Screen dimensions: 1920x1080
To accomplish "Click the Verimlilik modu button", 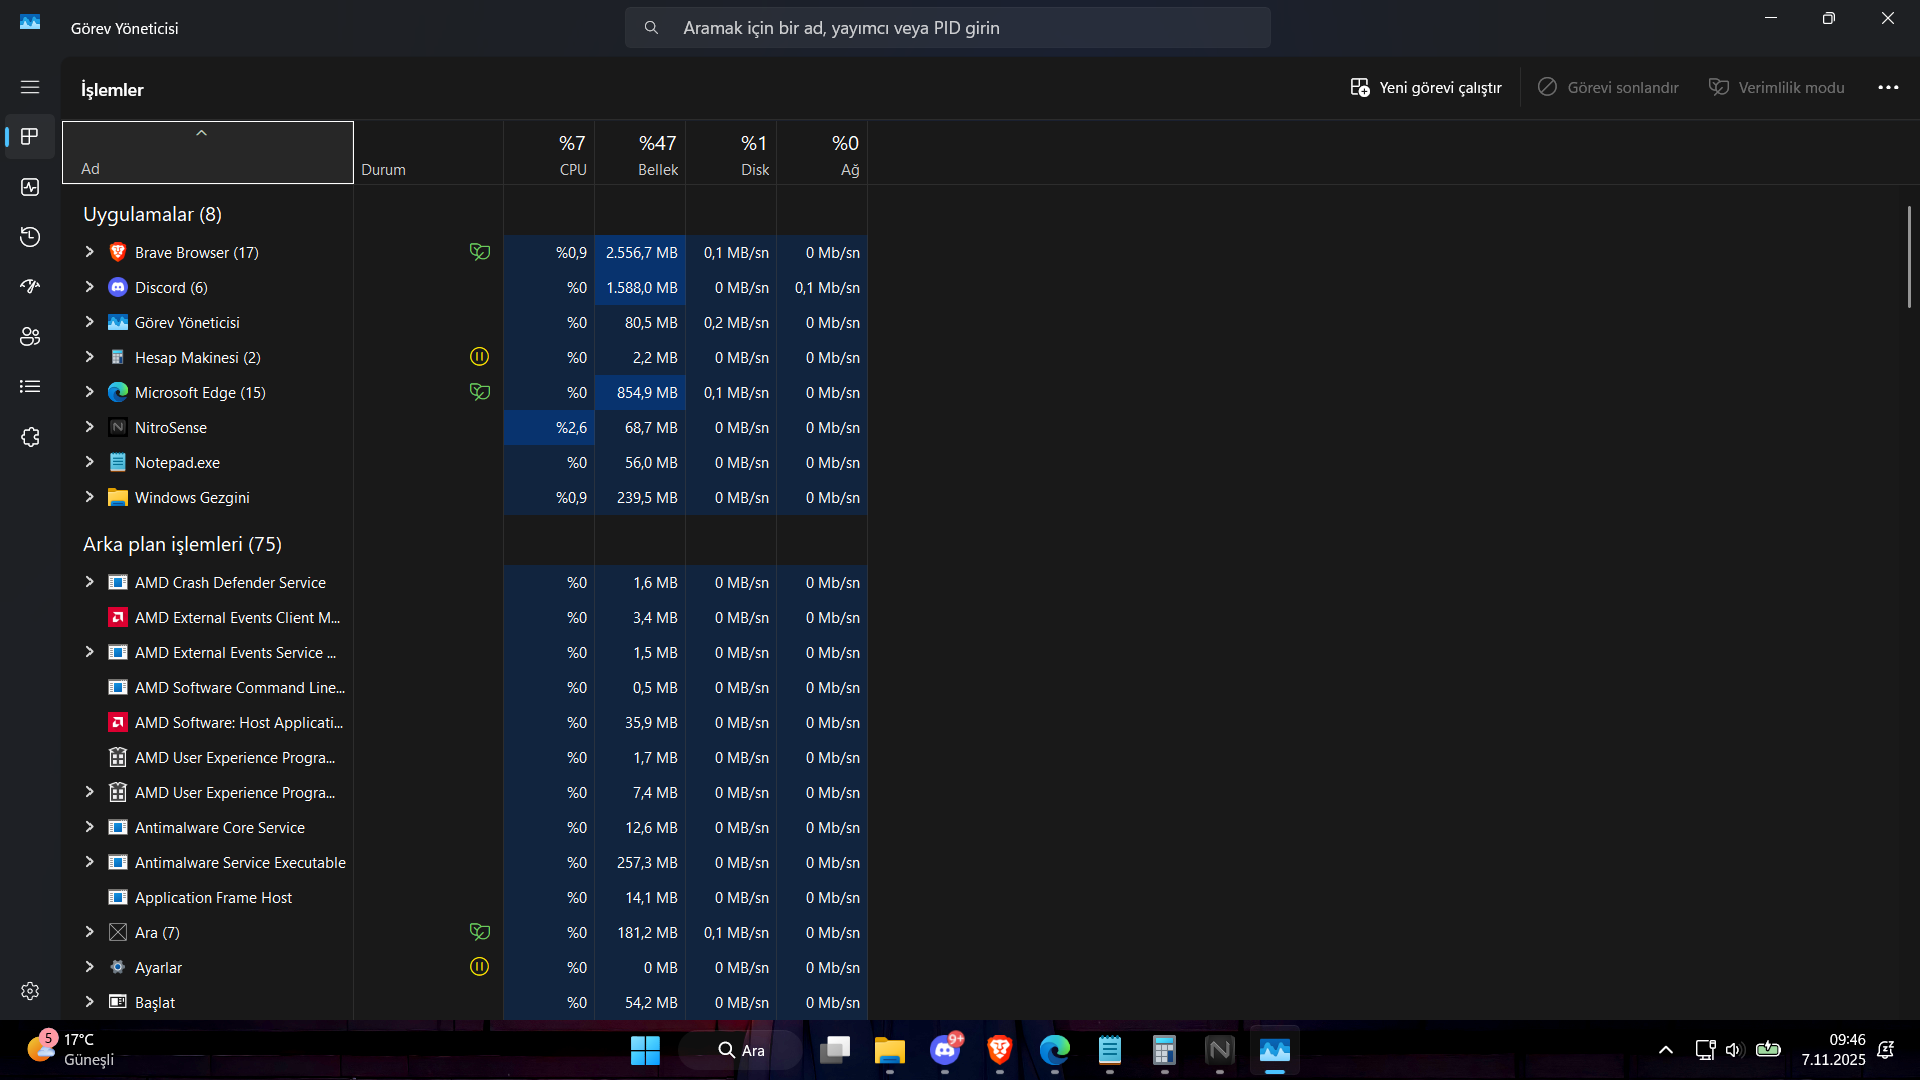I will 1776,88.
